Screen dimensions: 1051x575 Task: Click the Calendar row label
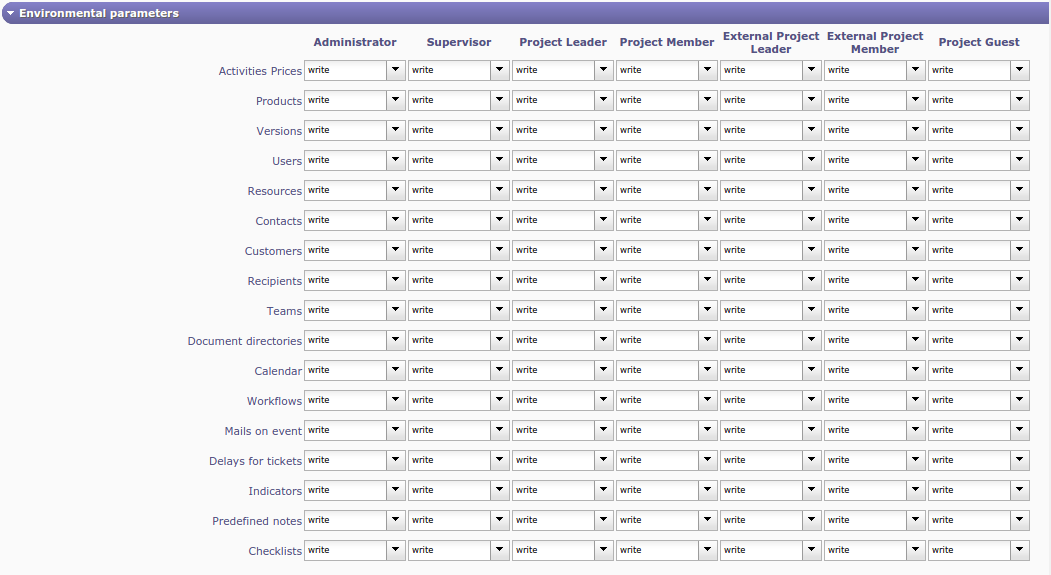(x=278, y=371)
